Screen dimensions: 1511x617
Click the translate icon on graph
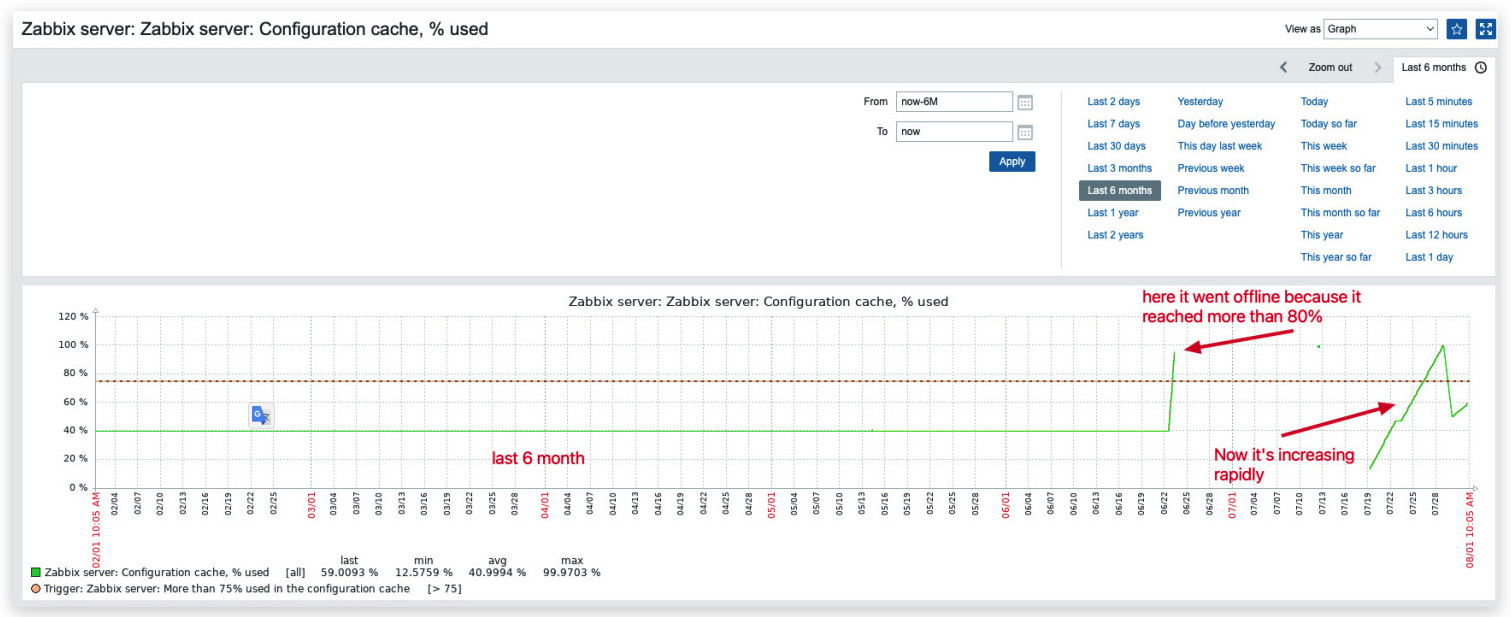261,415
